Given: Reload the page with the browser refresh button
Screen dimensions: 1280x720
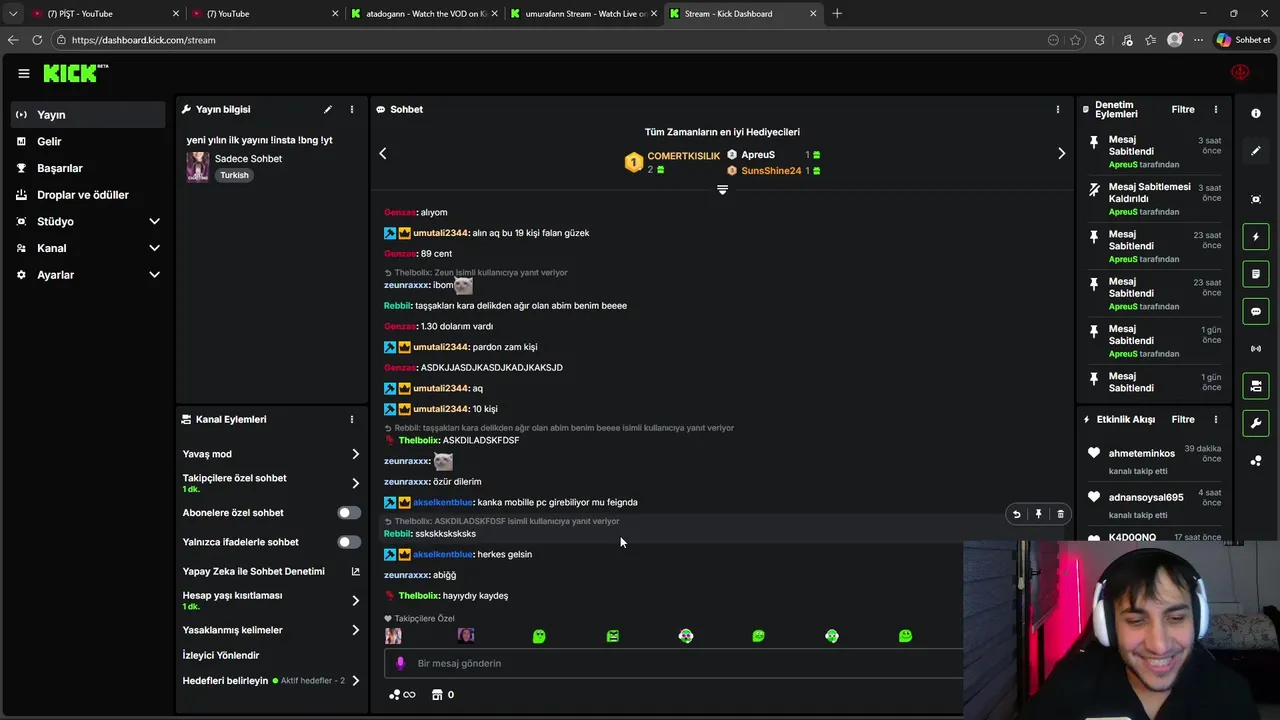Looking at the screenshot, I should (x=37, y=40).
